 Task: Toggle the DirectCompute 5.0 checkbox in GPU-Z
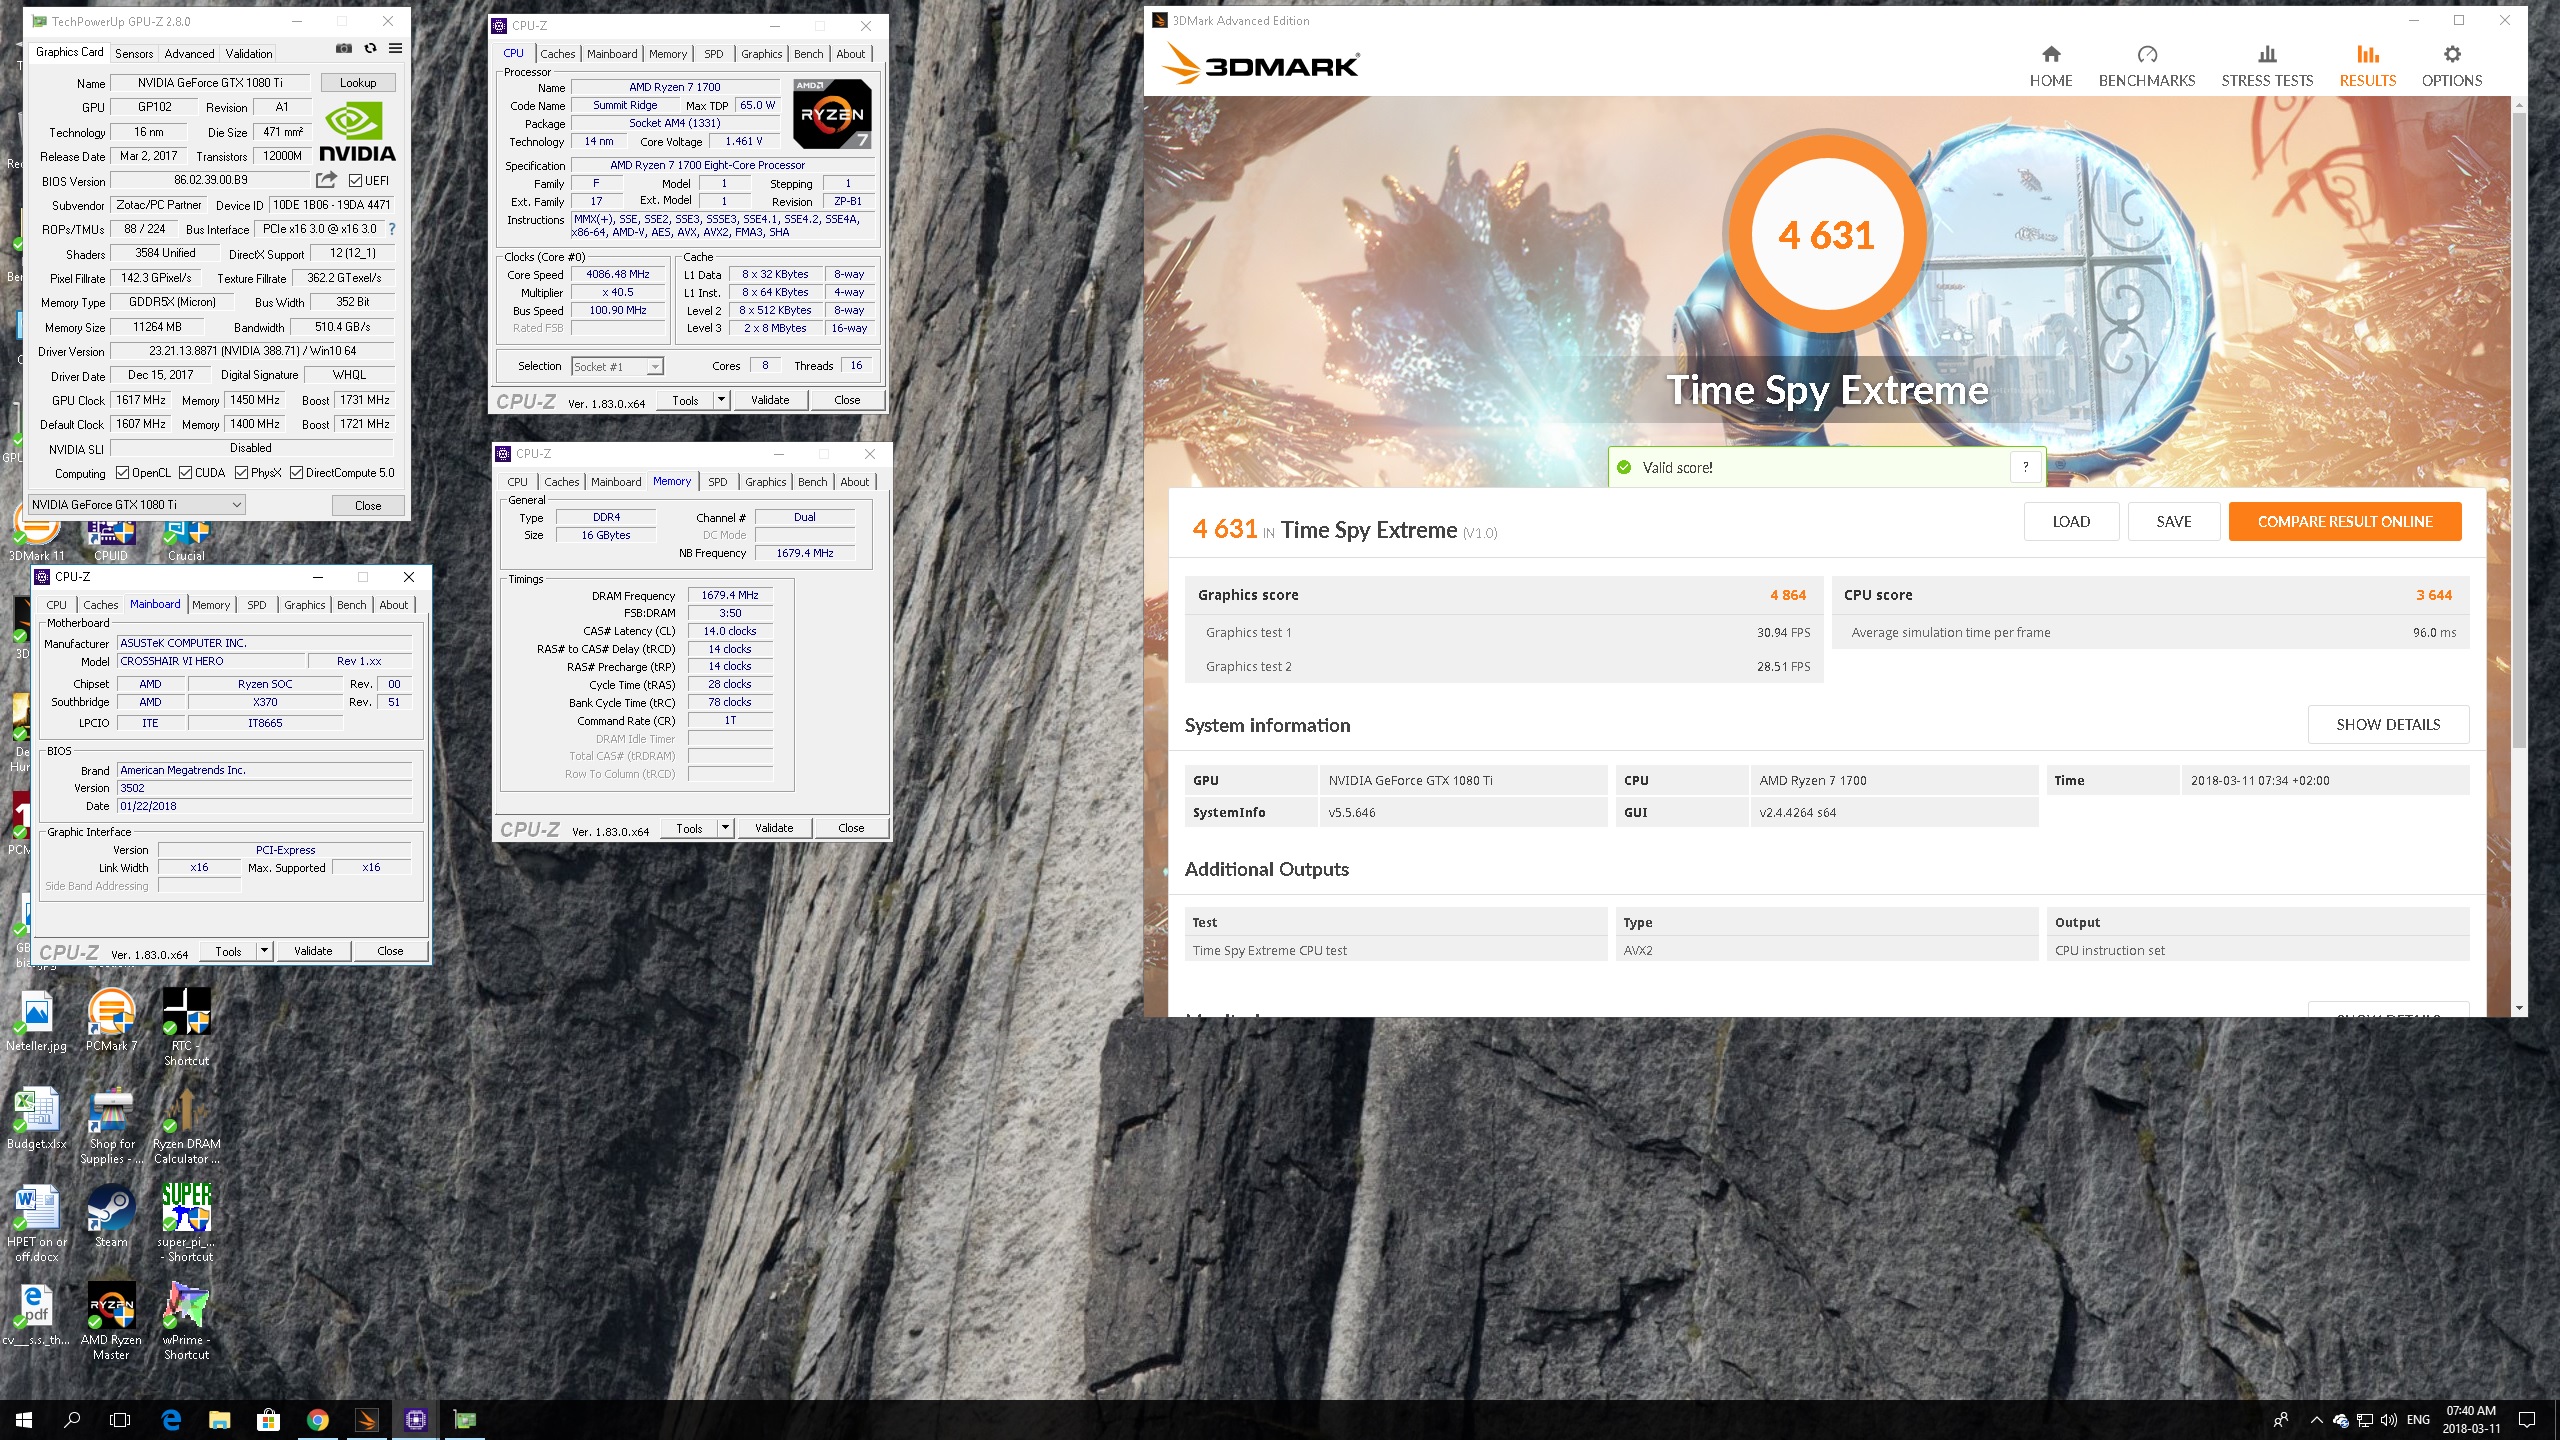296,473
